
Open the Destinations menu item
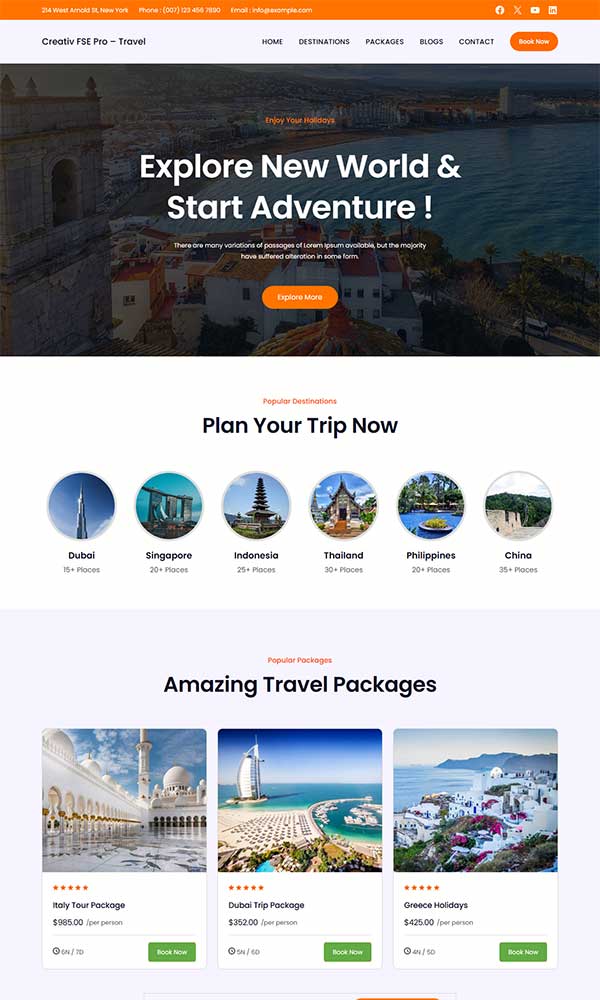pyautogui.click(x=324, y=41)
